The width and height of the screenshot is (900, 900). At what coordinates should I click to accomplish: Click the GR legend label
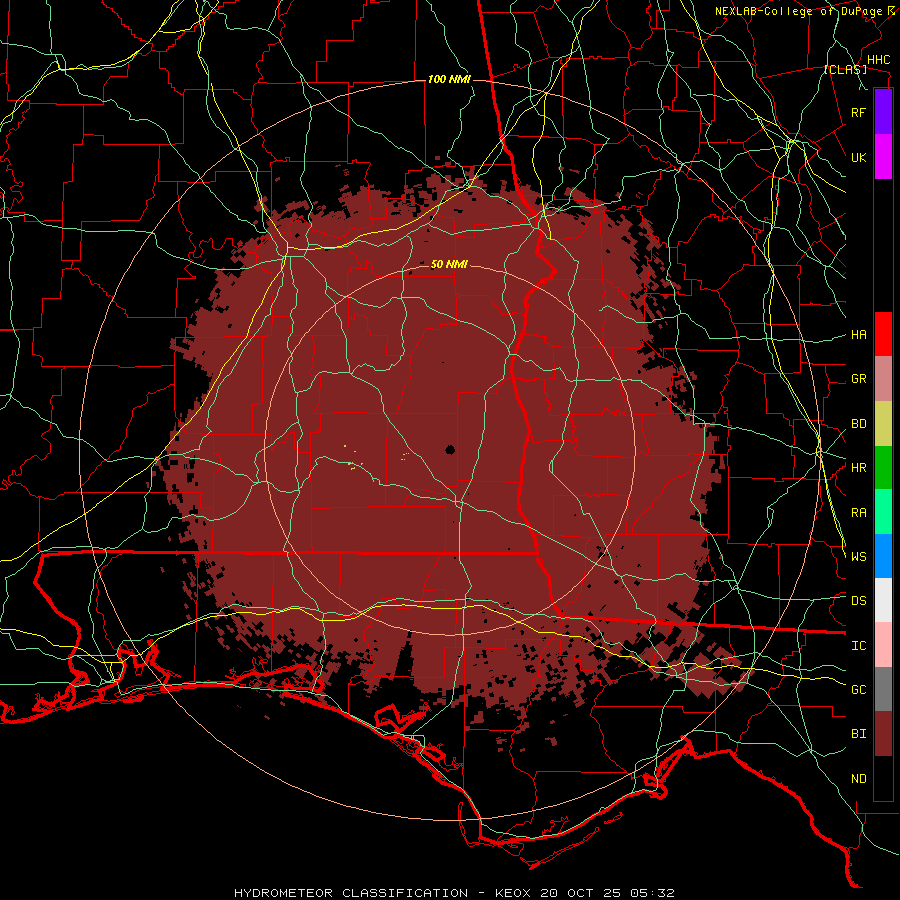pyautogui.click(x=858, y=379)
